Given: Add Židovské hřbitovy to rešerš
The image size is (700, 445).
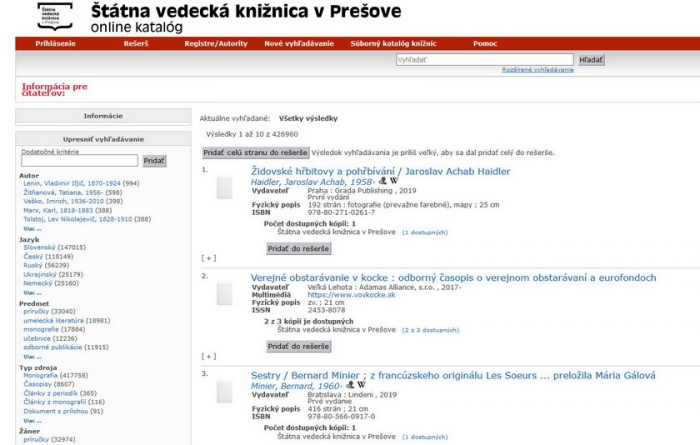Looking at the screenshot, I should coord(299,249).
